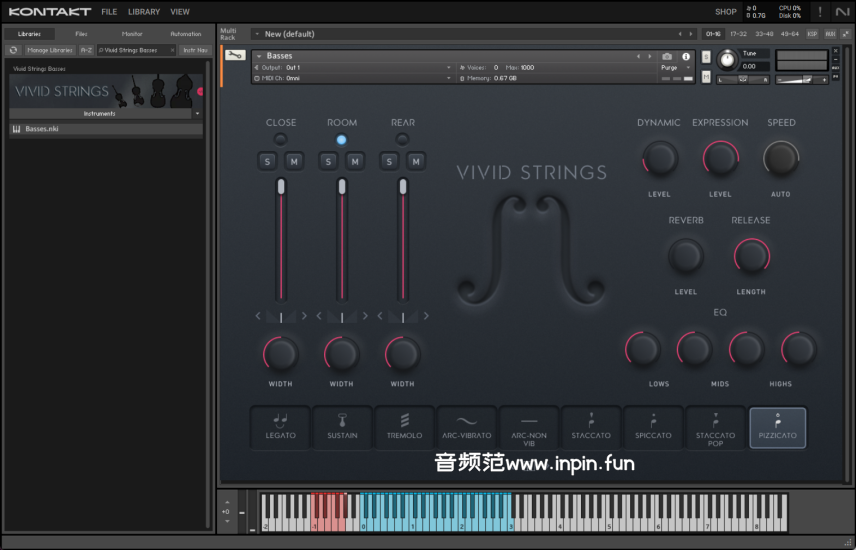This screenshot has height=550, width=856.
Task: Solo the Close microphone channel
Action: (267, 161)
